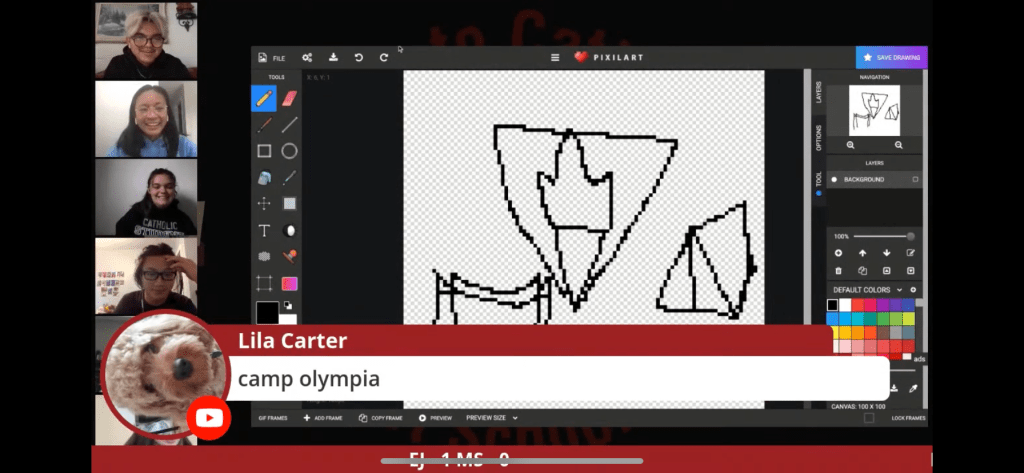
Task: Pick the Line drawing tool
Action: [290, 125]
